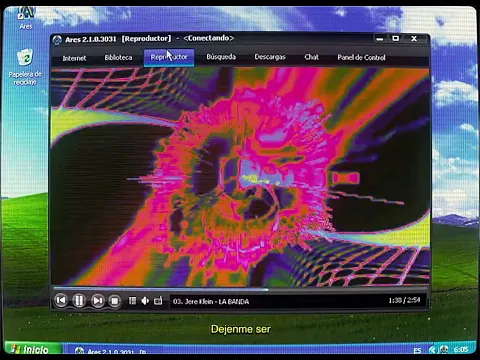Image resolution: width=480 pixels, height=360 pixels.
Task: Maximize the Ares window
Action: pos(396,39)
